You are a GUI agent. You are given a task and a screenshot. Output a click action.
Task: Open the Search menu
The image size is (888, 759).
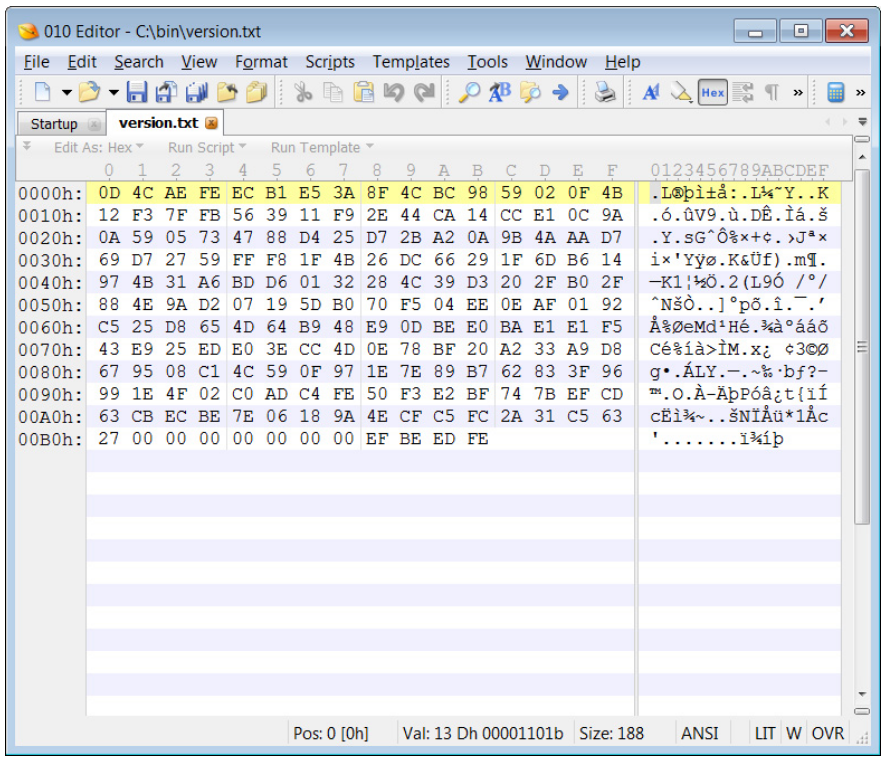click(139, 61)
